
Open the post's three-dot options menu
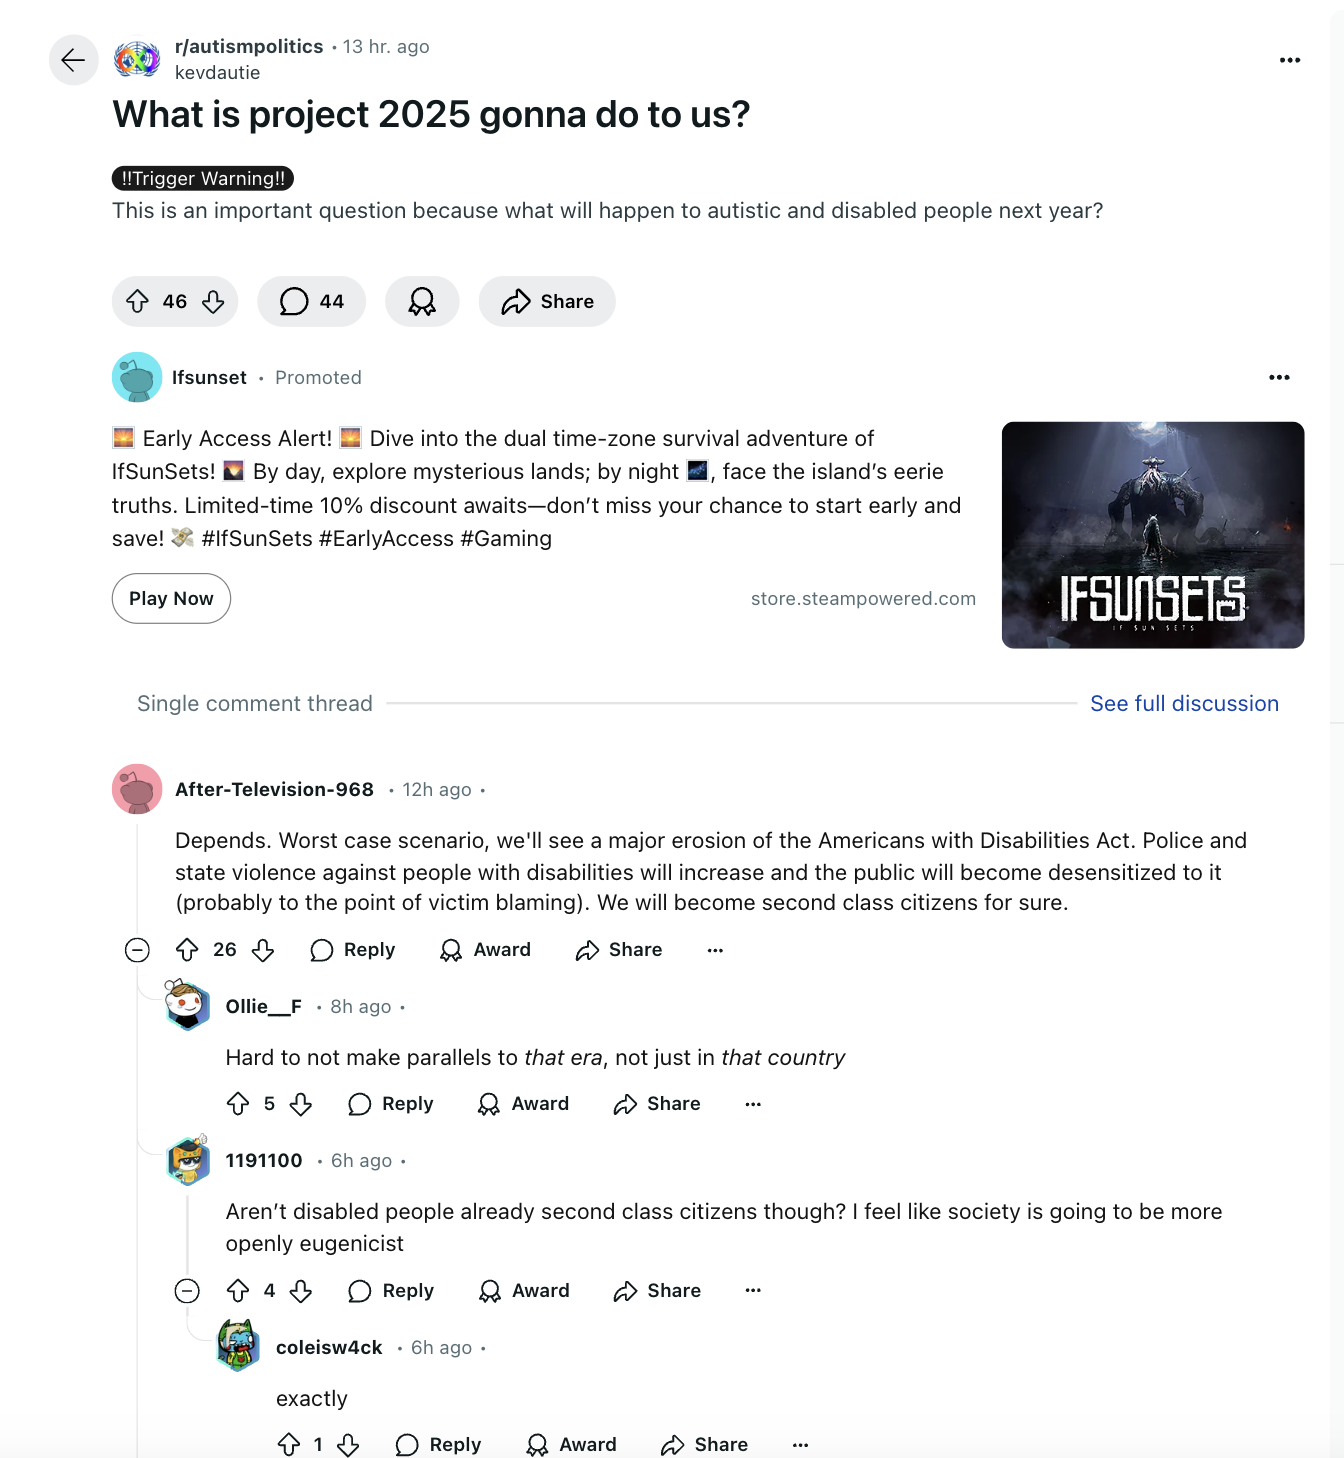(x=1290, y=60)
